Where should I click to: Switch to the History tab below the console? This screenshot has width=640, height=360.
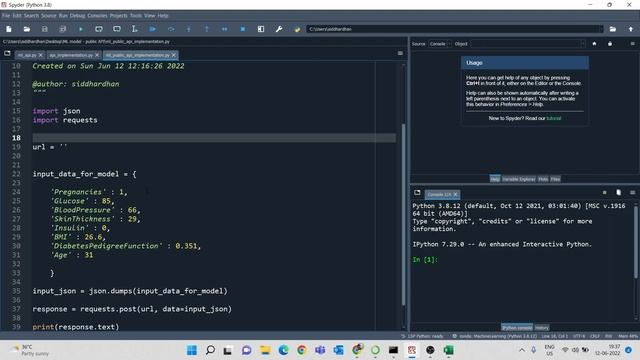[x=542, y=327]
